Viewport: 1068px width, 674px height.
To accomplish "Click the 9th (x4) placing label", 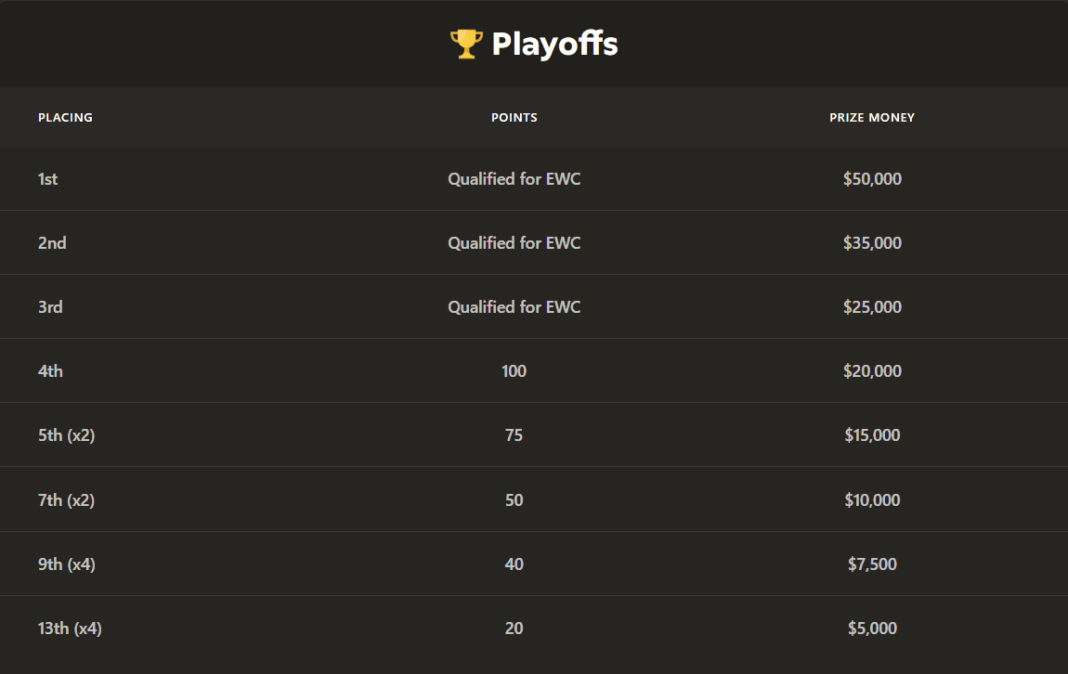I will [x=66, y=564].
